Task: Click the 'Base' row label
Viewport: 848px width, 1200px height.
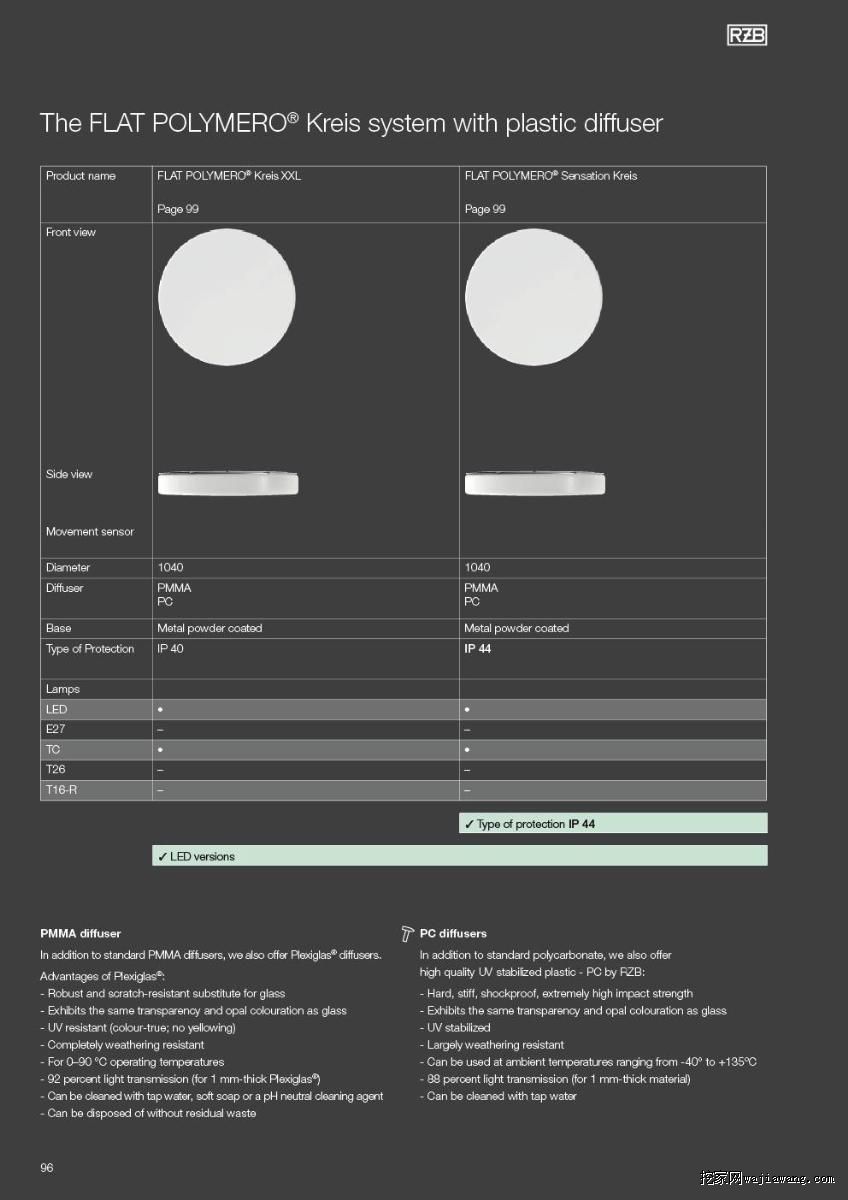Action: 59,629
